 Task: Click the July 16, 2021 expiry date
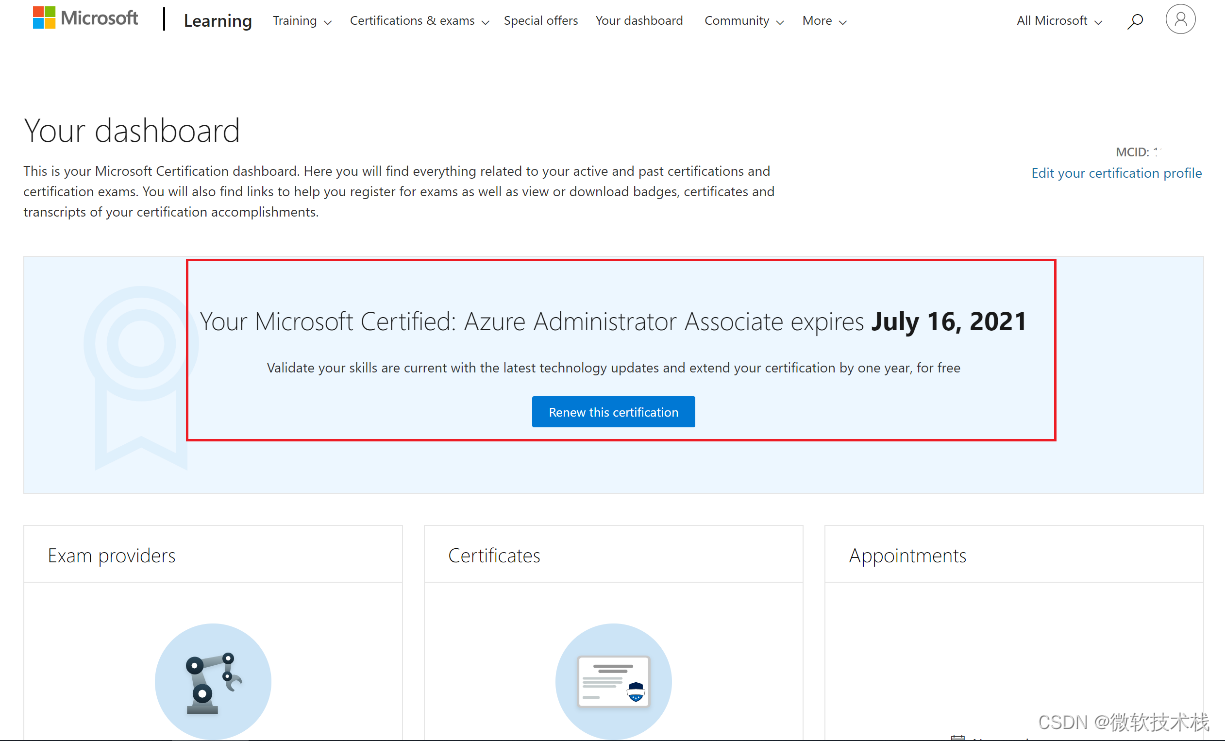tap(949, 322)
